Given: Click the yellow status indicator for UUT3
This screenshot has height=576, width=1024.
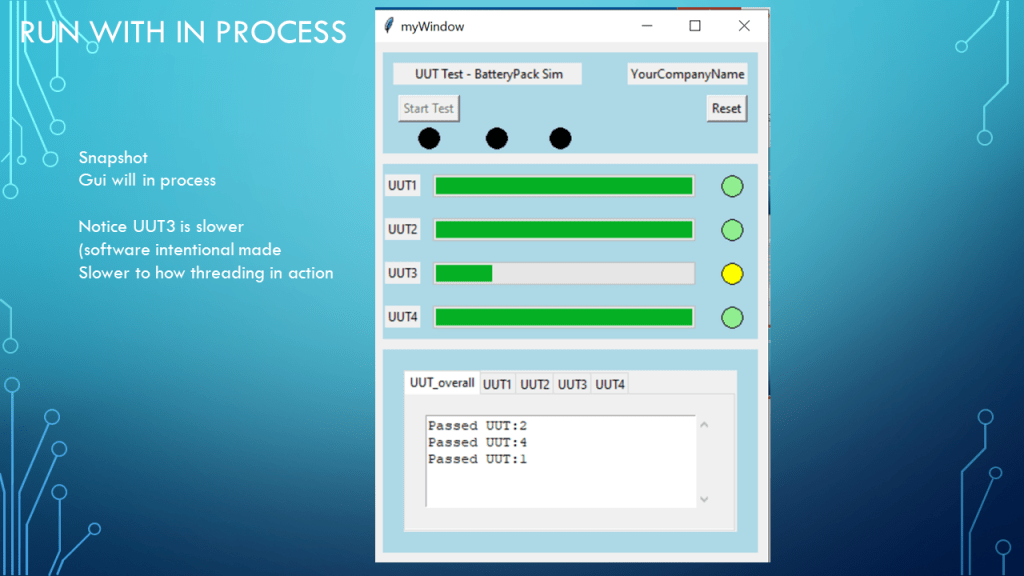Looking at the screenshot, I should tap(732, 274).
